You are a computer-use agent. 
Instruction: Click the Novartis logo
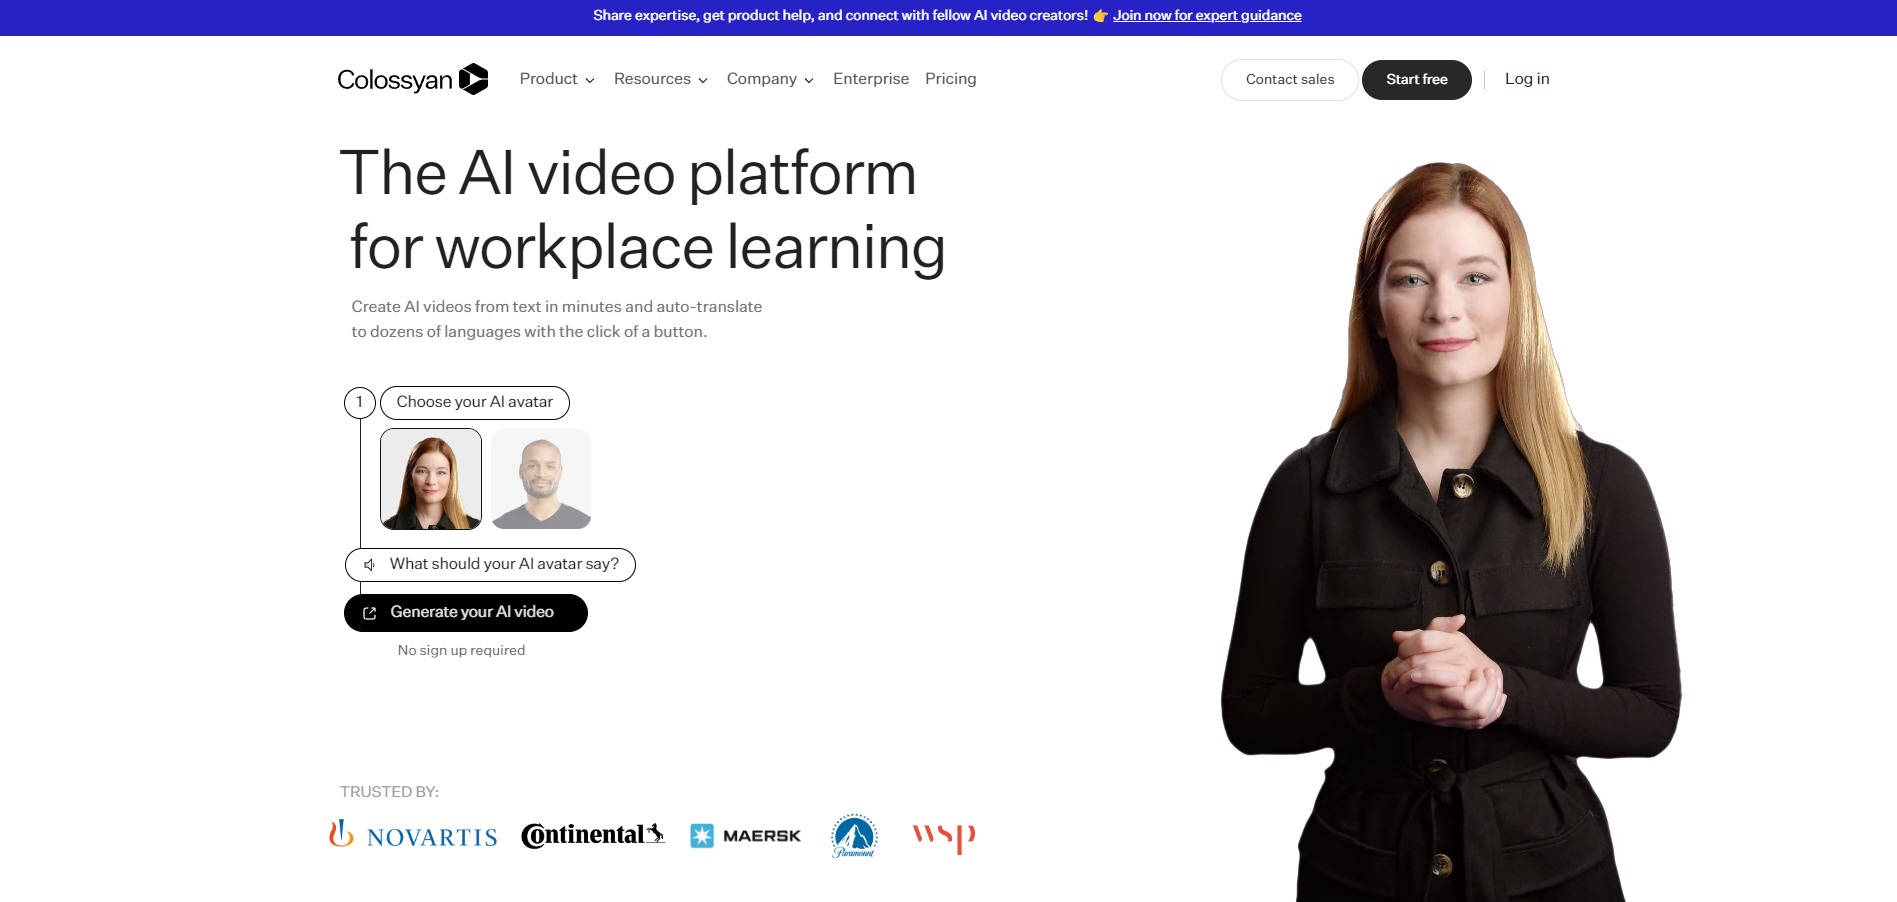pos(413,835)
